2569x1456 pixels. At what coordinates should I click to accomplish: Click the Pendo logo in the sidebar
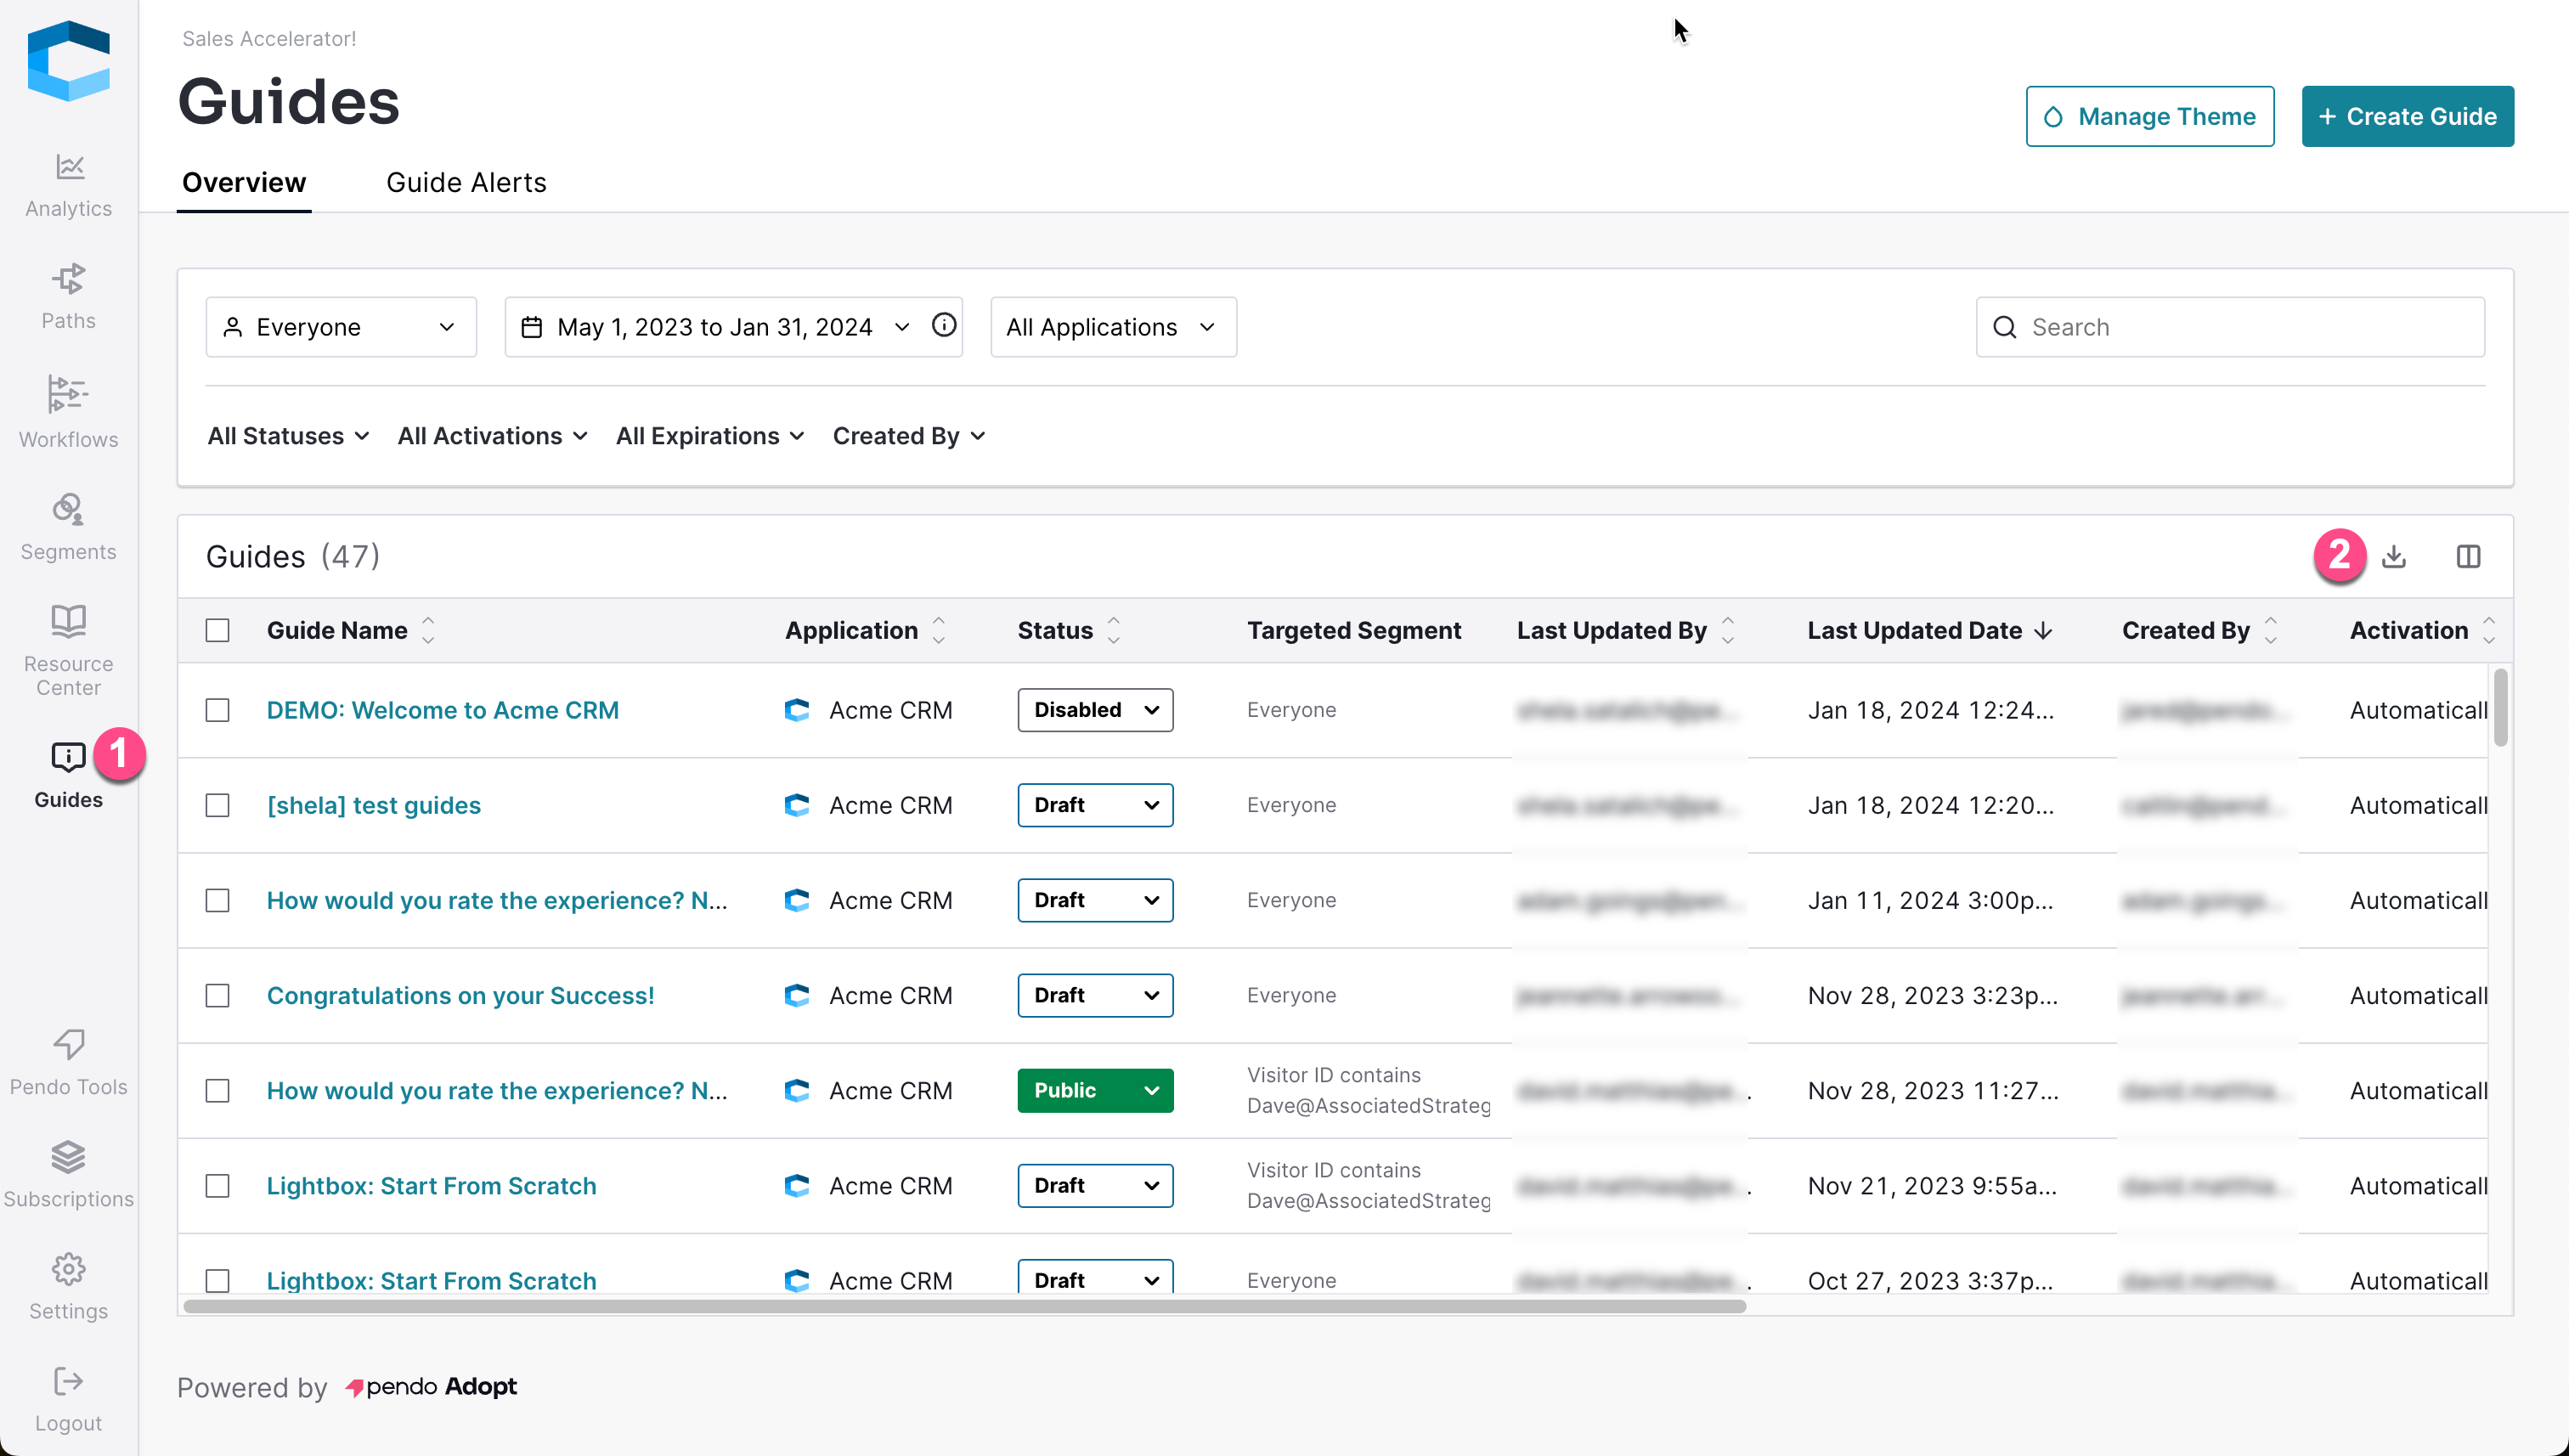[x=68, y=61]
